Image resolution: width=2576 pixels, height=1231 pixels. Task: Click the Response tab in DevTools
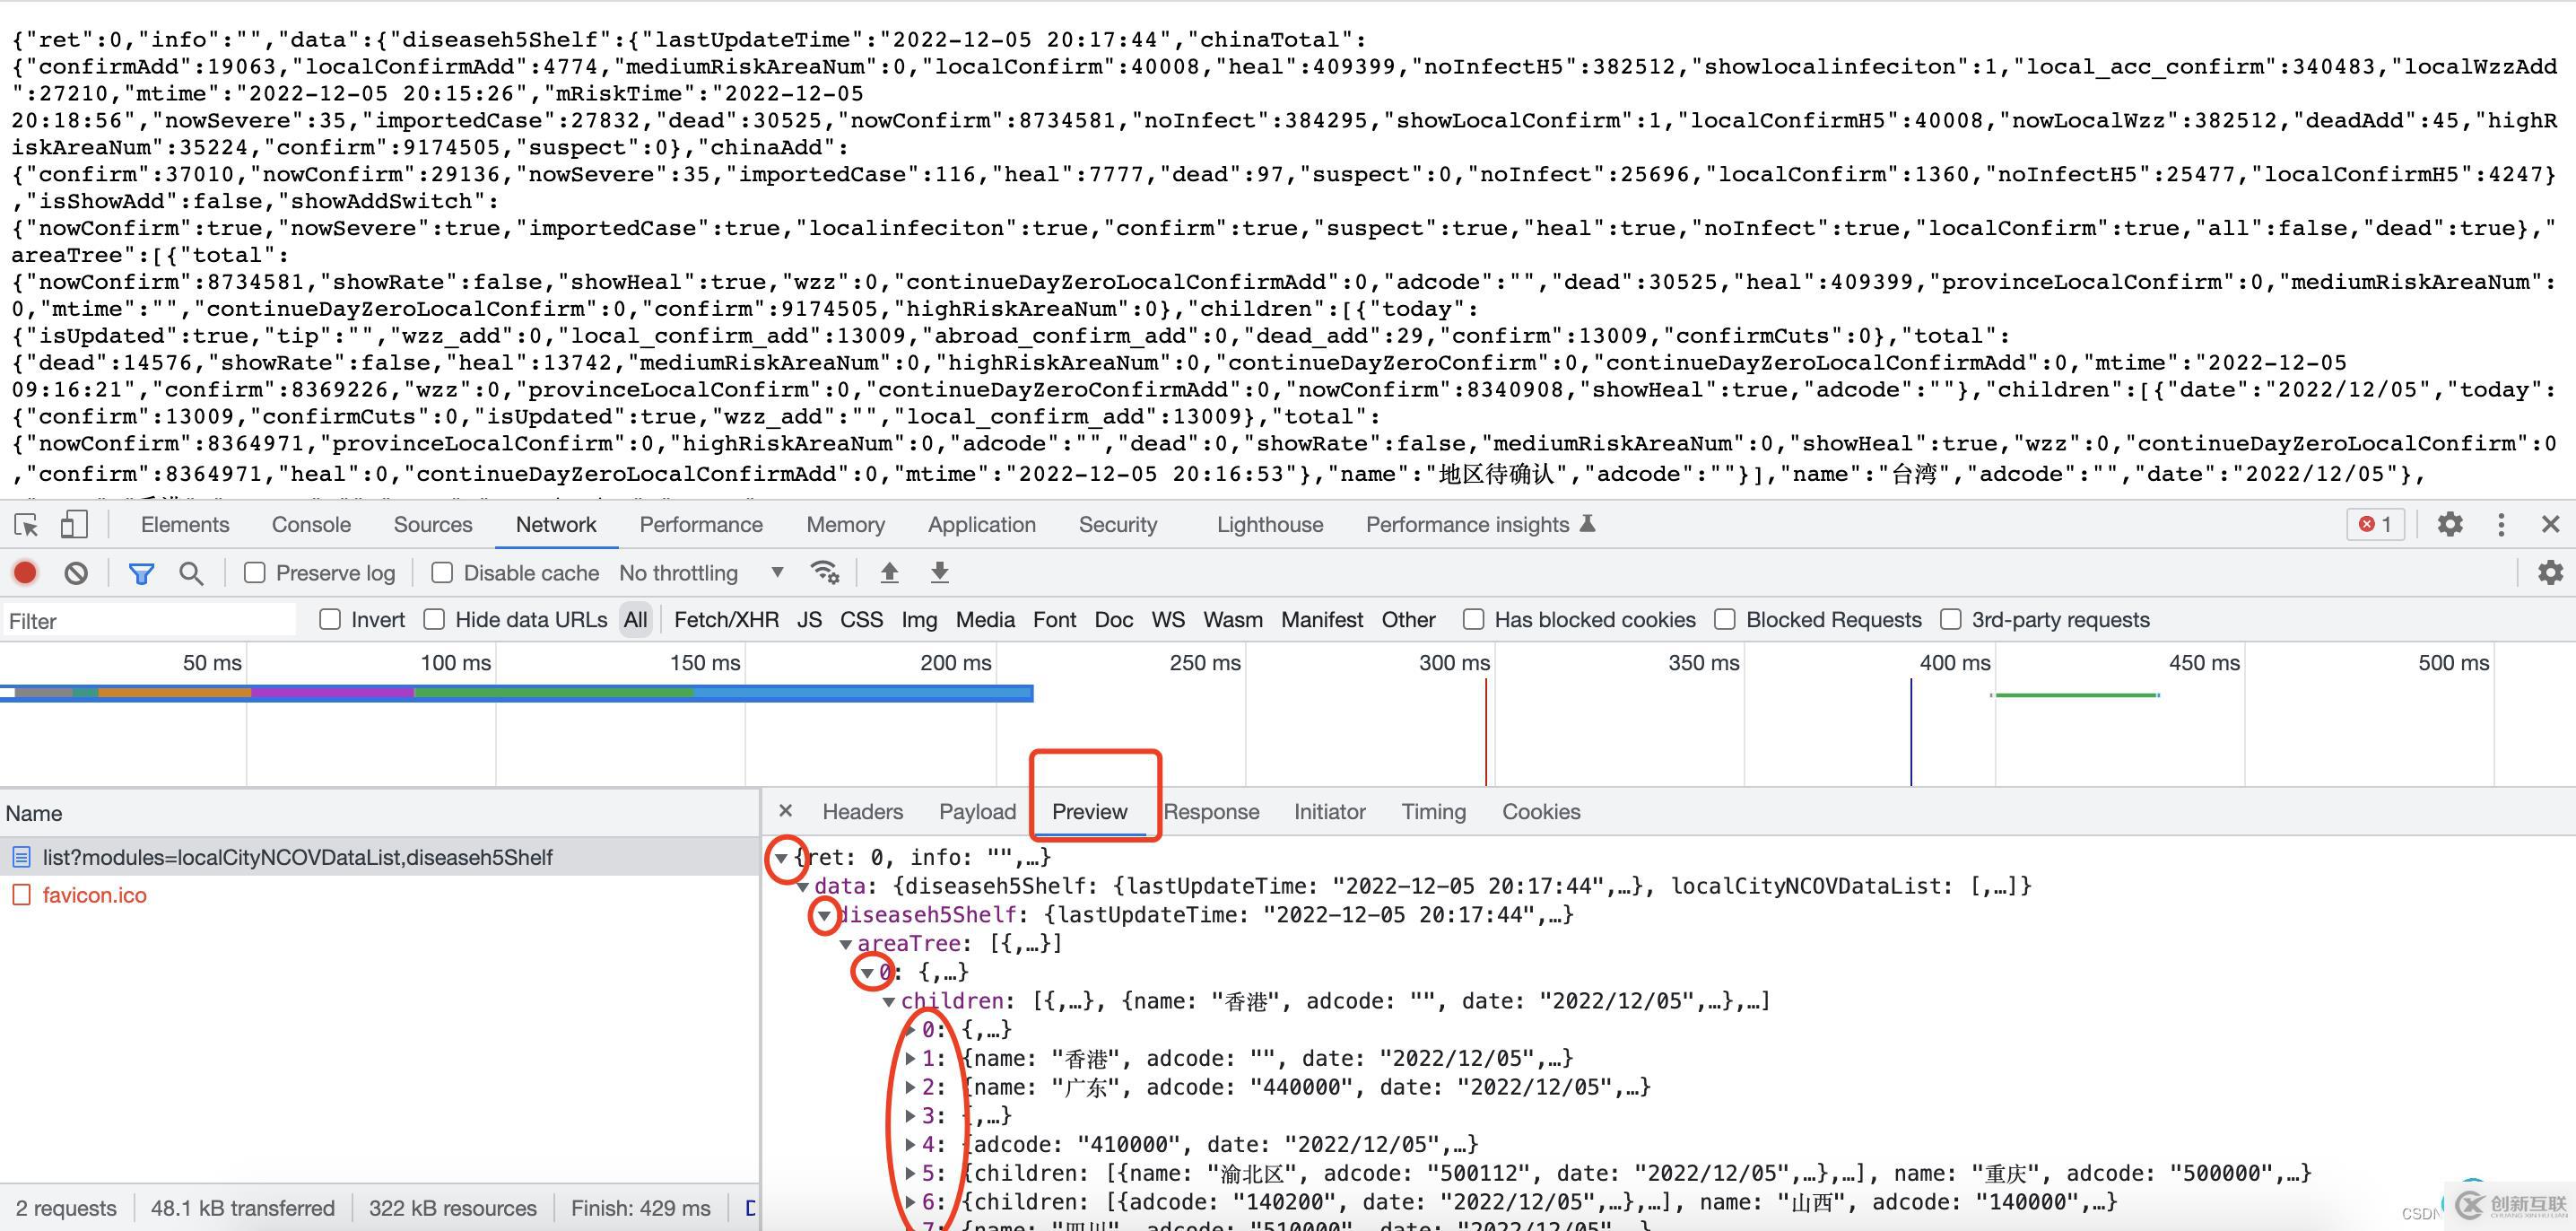tap(1211, 812)
